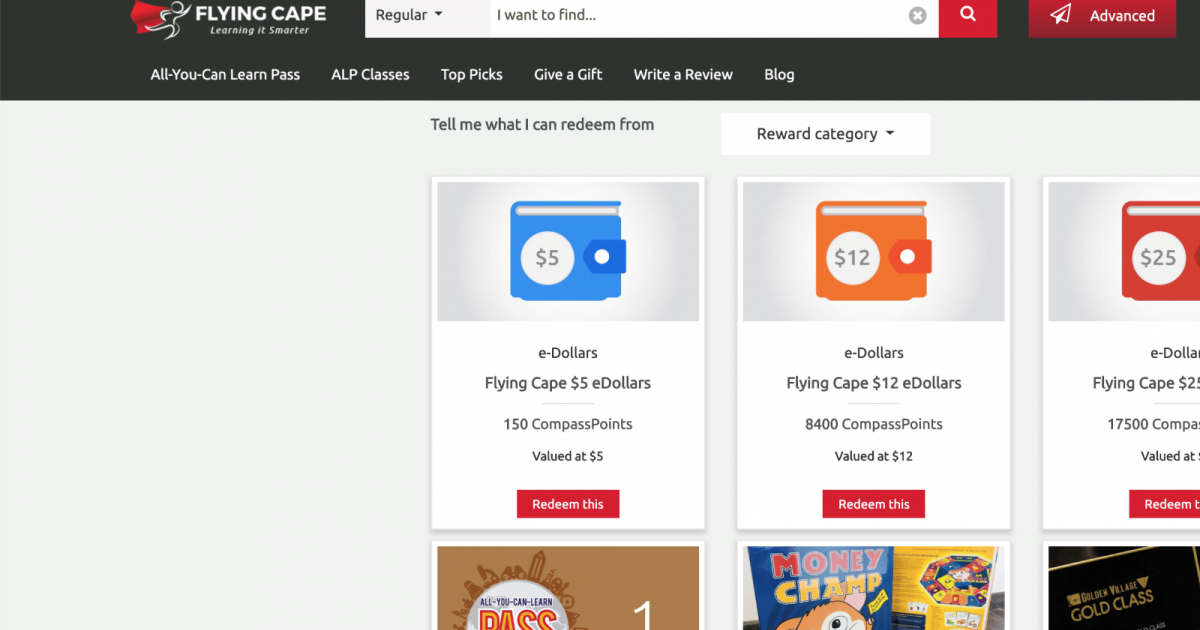Click 'Valued at $12' text
Viewport: 1200px width, 630px height.
[x=874, y=456]
